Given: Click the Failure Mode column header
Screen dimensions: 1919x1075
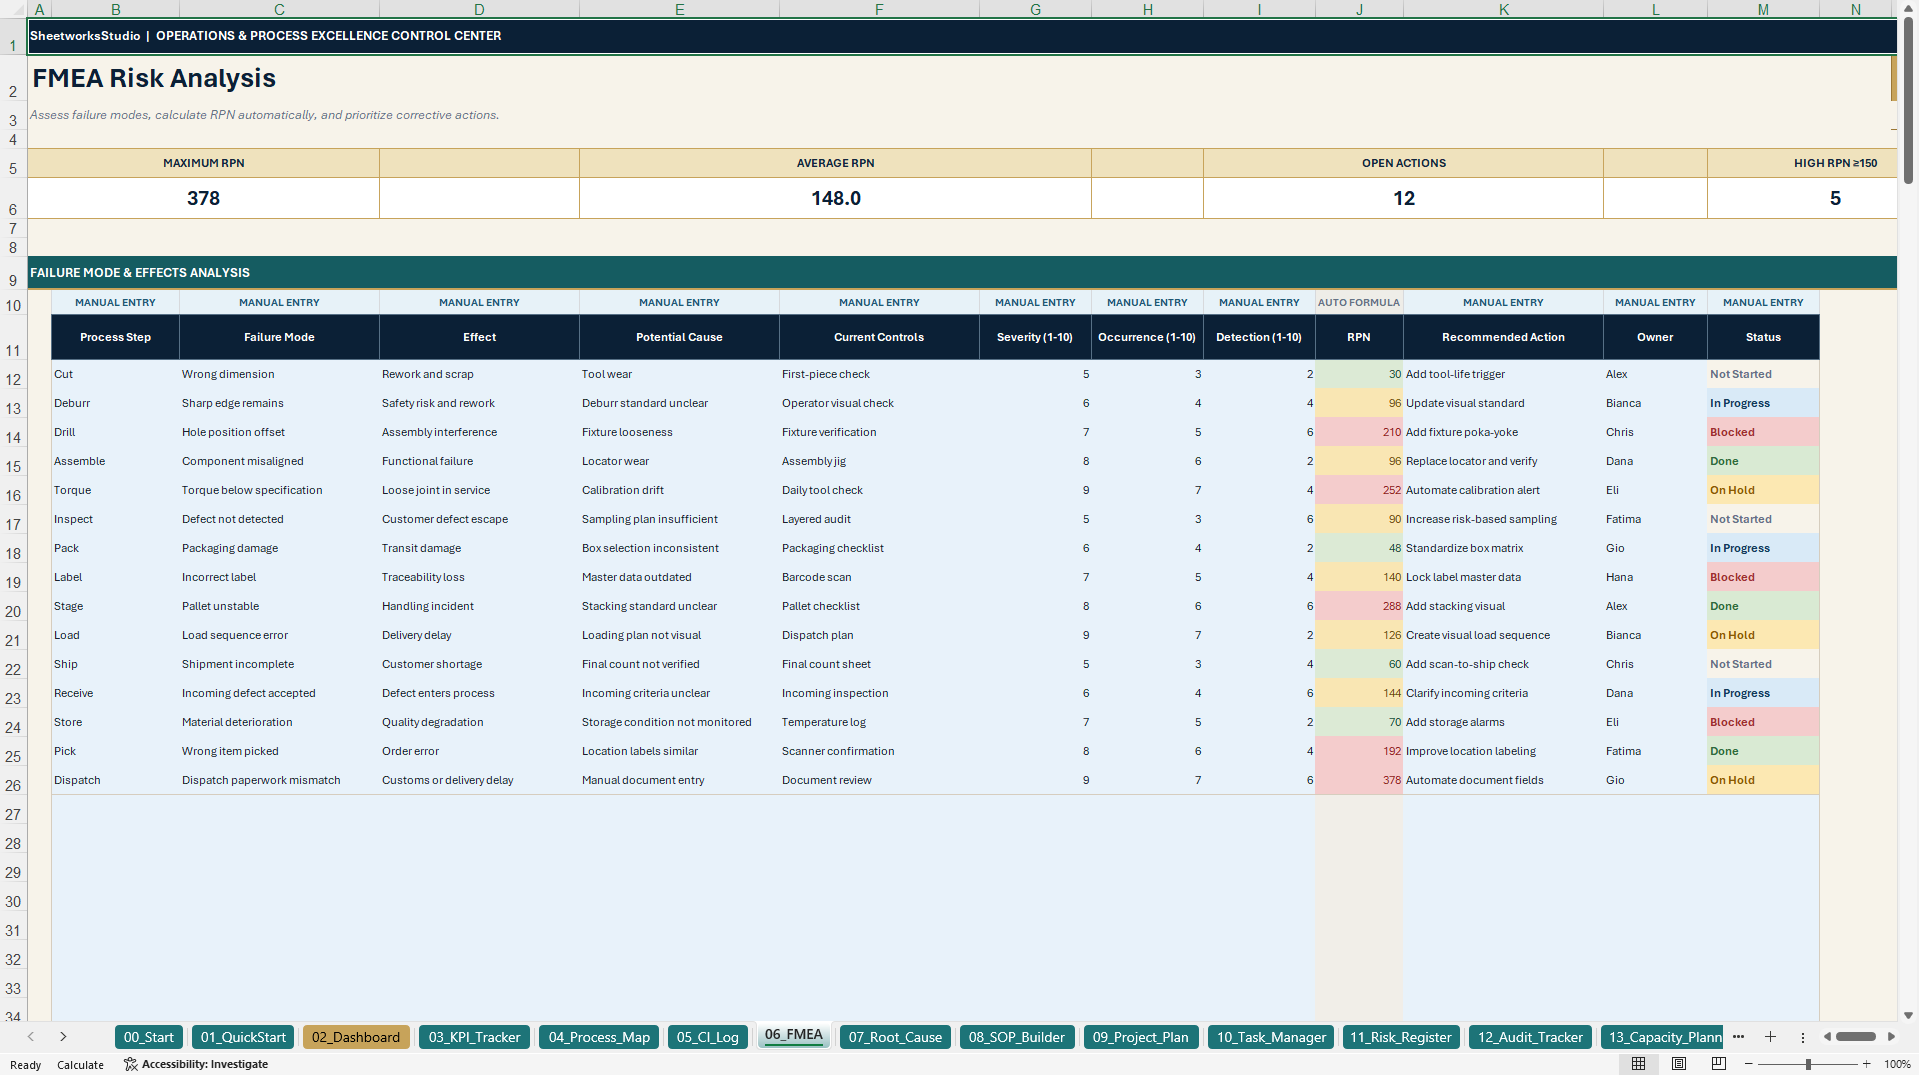Looking at the screenshot, I should tap(279, 337).
